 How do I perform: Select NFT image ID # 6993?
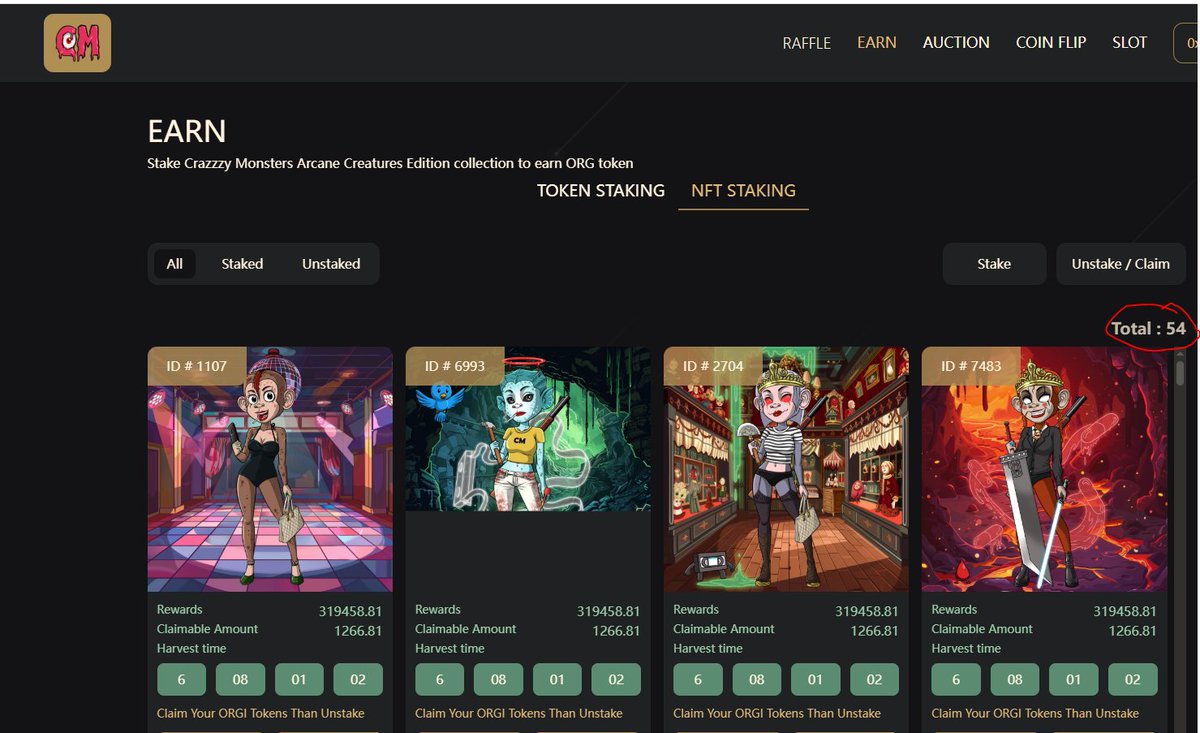pyautogui.click(x=528, y=429)
